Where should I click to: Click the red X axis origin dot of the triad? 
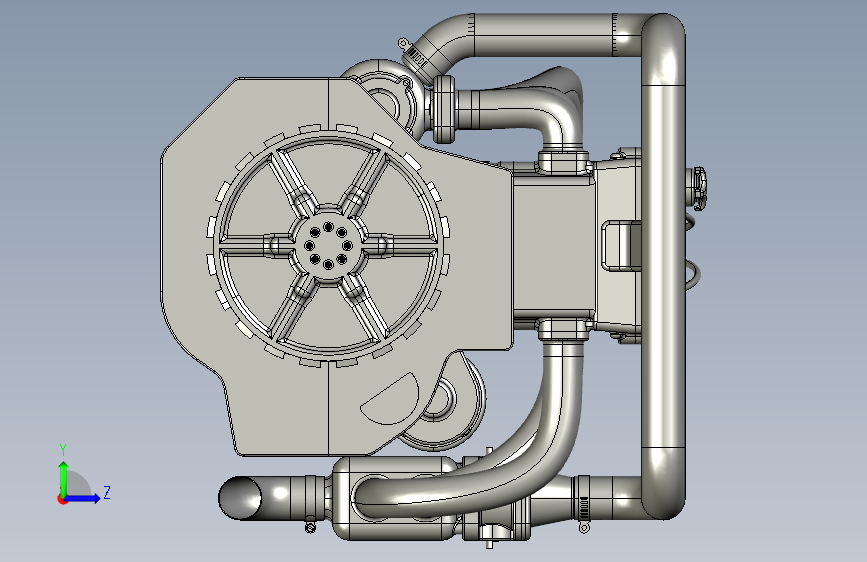pos(62,499)
